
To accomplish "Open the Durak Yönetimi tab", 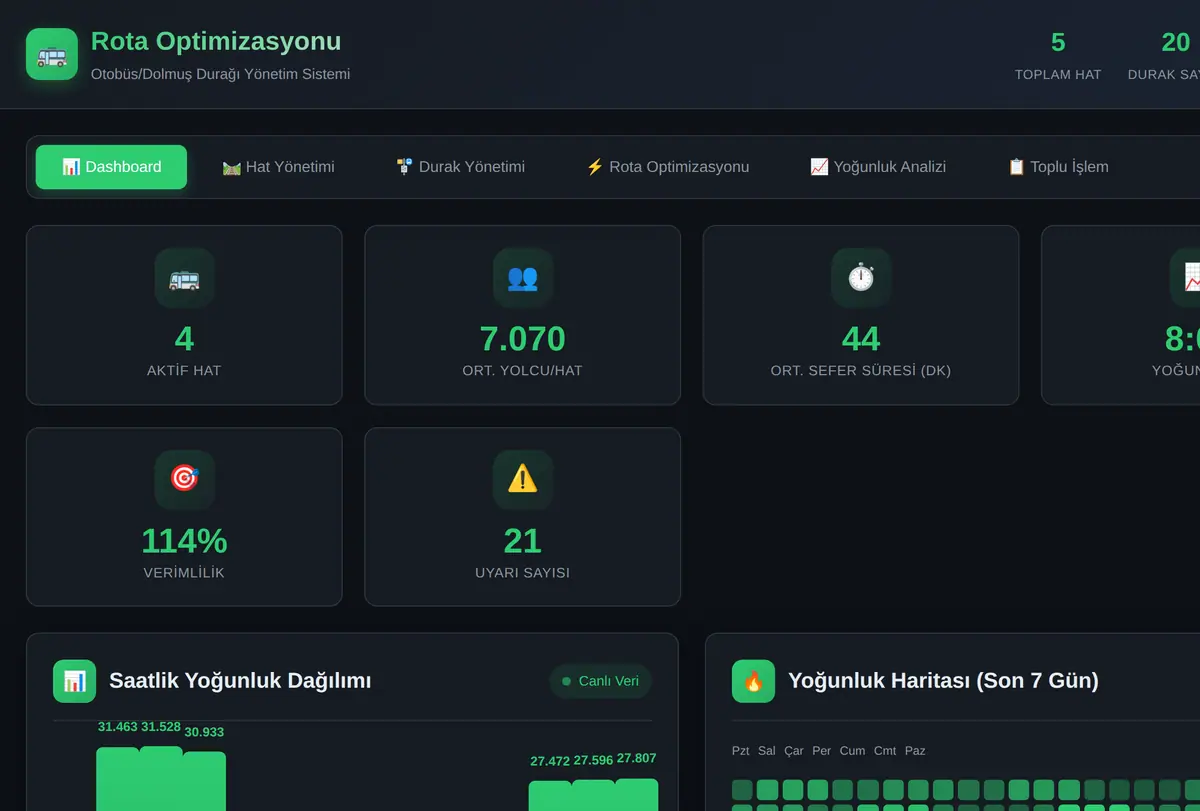I will [x=460, y=167].
